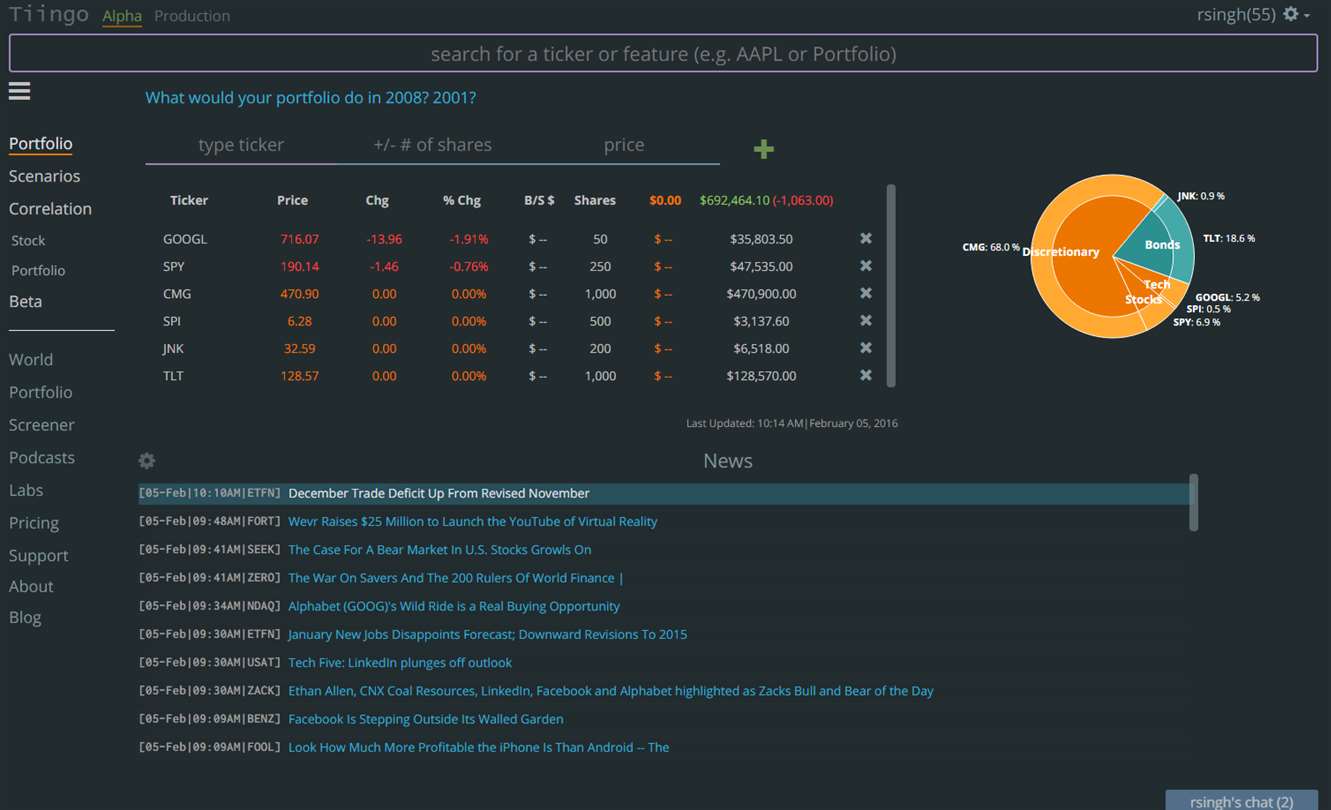
Task: Click the type ticker input field
Action: tap(241, 145)
